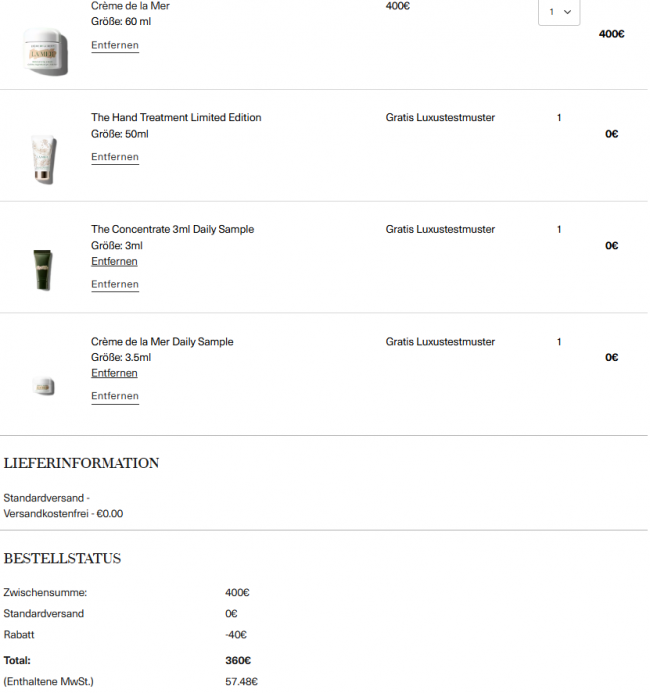Click Entfernen under The Hand Treatment Limited Edition

(x=115, y=157)
